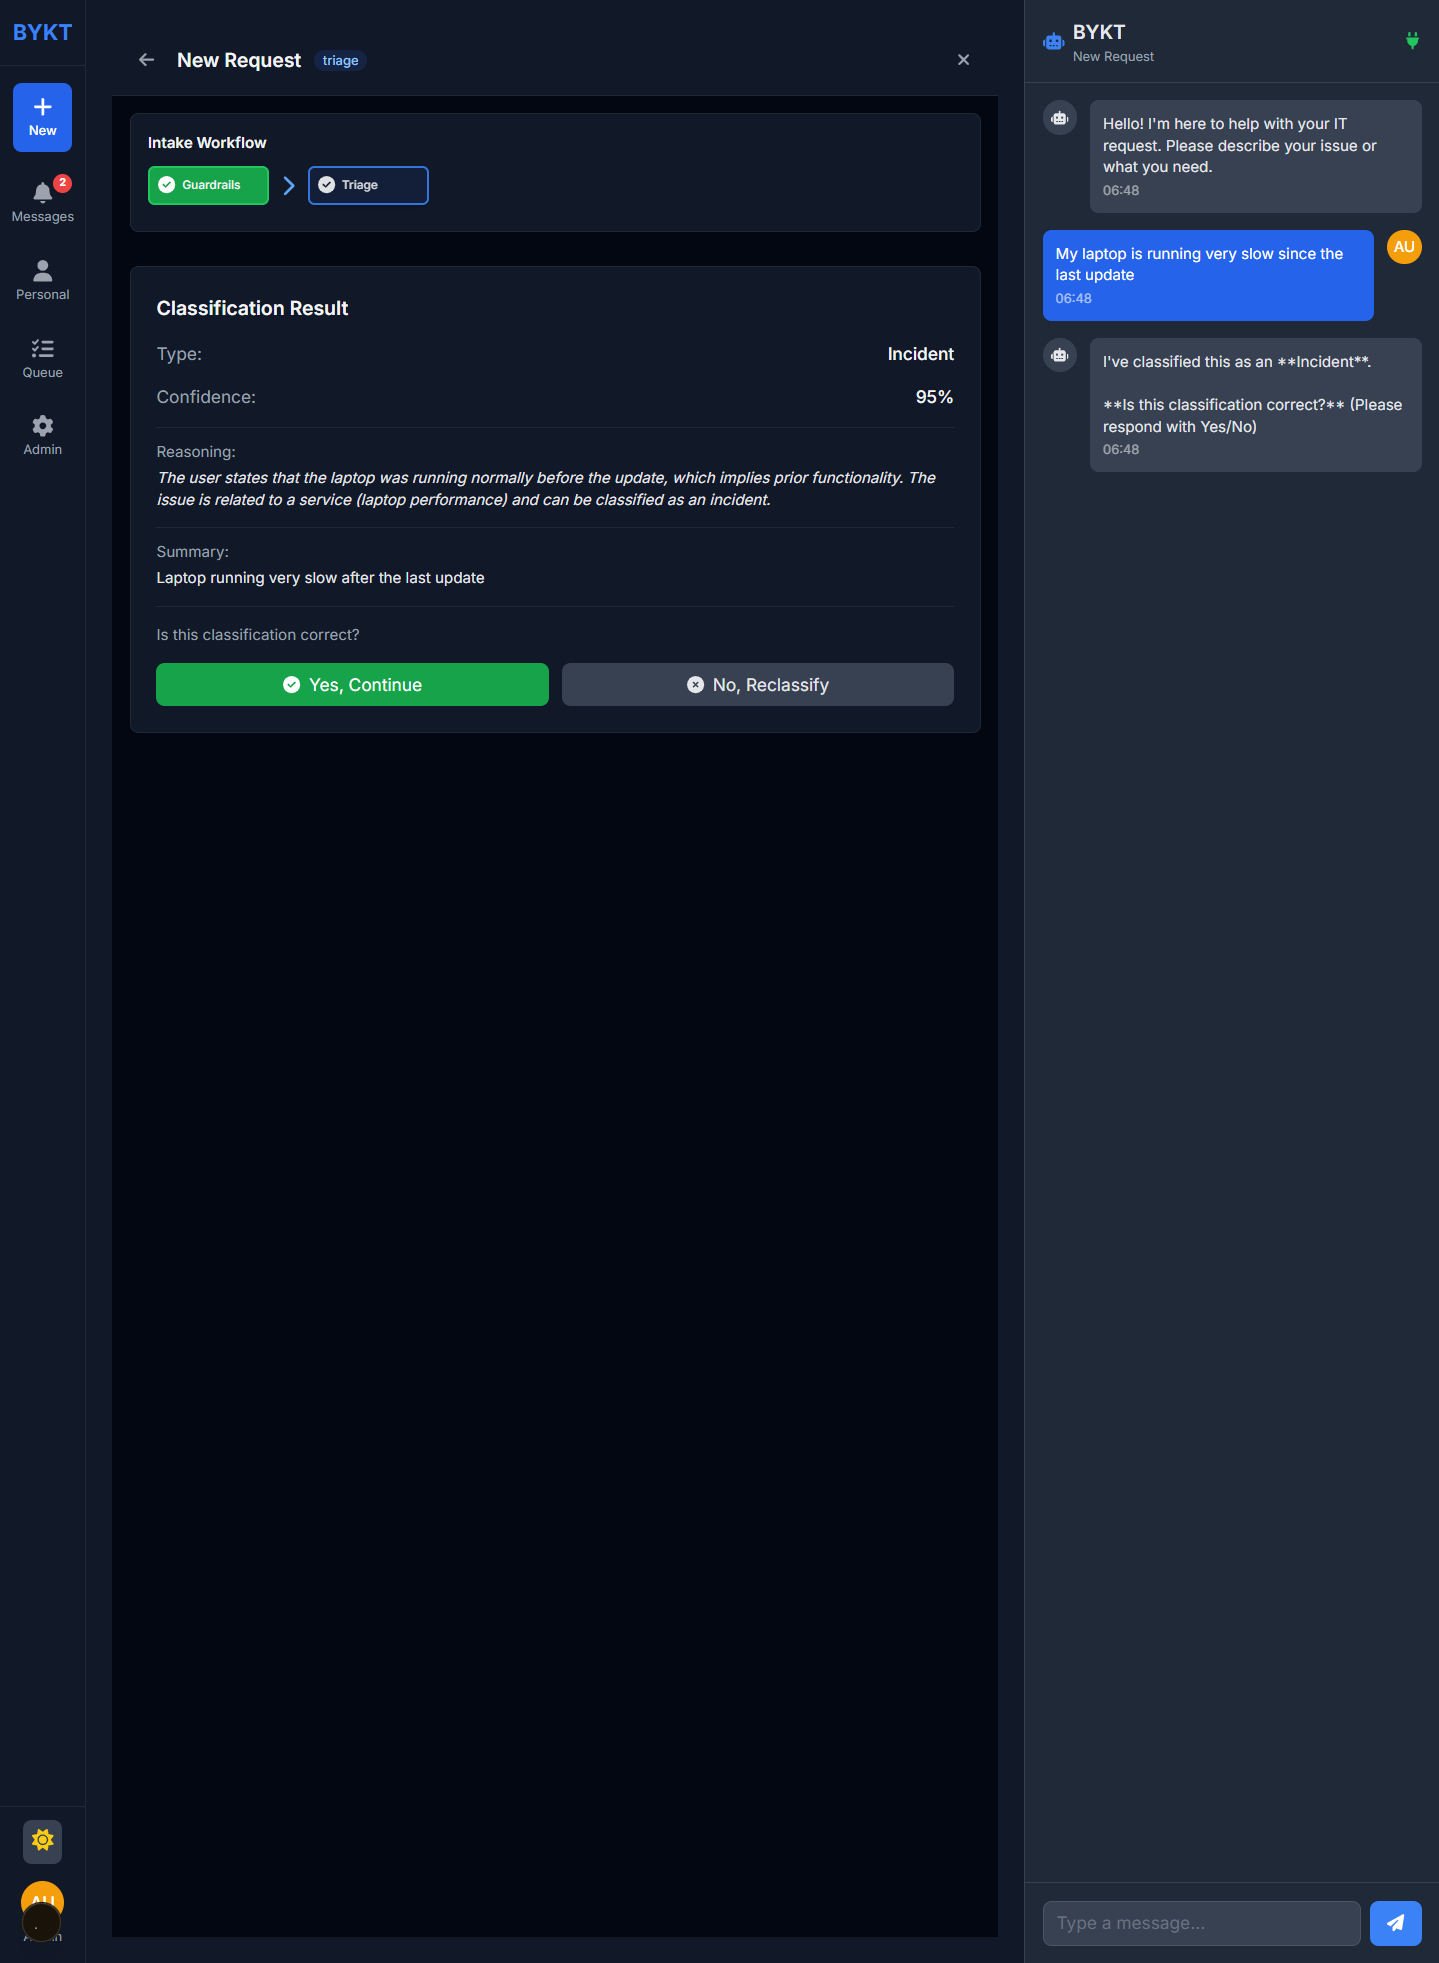Open the Personal section in sidebar

42,280
